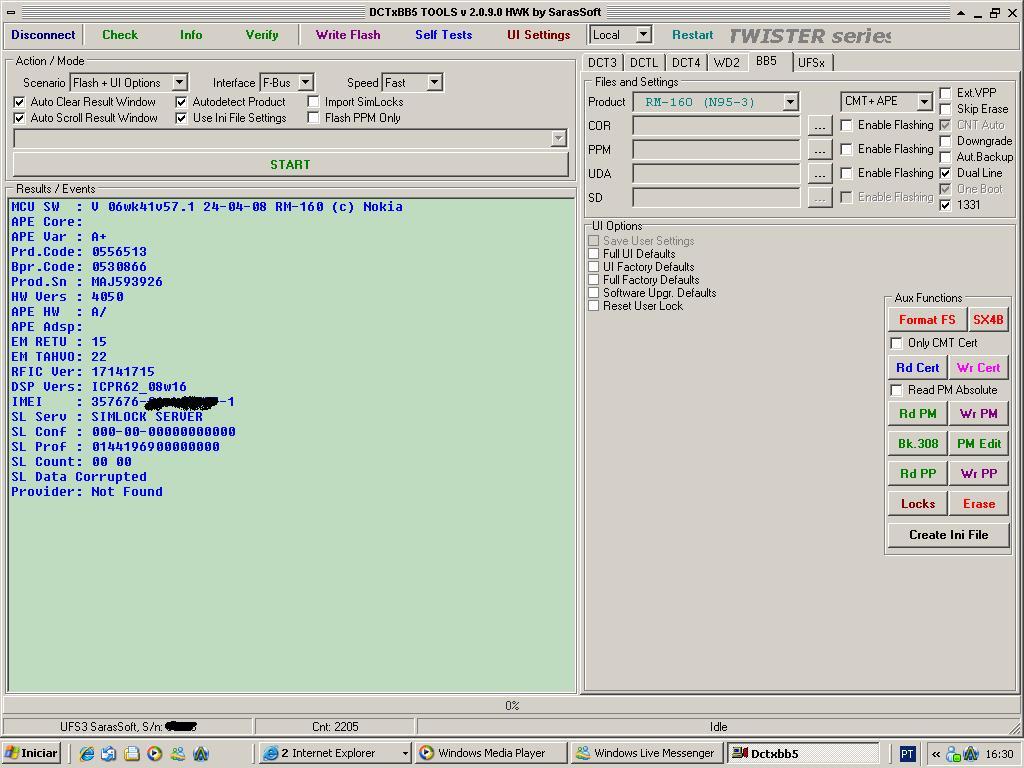Viewport: 1024px width, 768px height.
Task: Enable Skip Erase checkbox
Action: click(945, 109)
